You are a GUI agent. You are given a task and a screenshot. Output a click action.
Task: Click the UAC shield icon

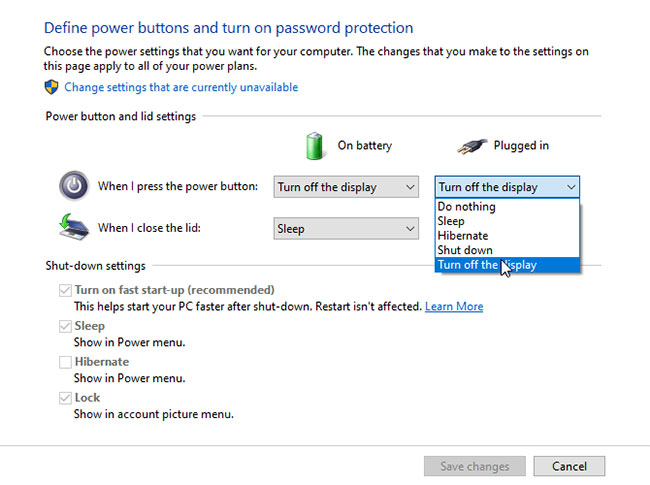(x=52, y=87)
